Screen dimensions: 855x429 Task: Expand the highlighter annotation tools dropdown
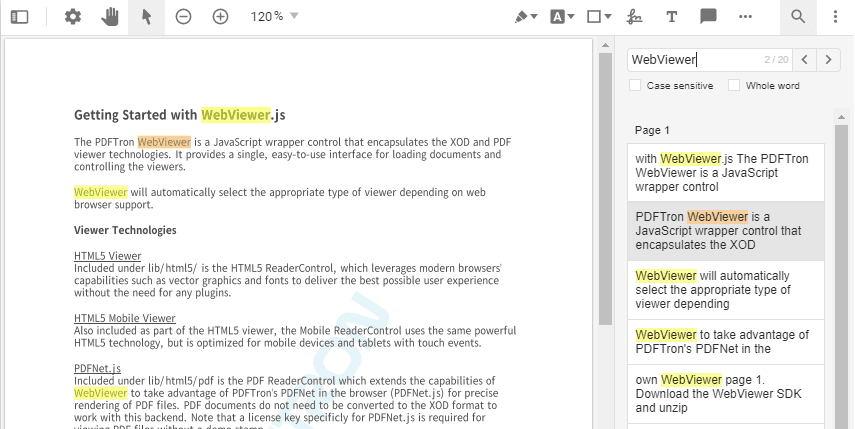(526, 17)
